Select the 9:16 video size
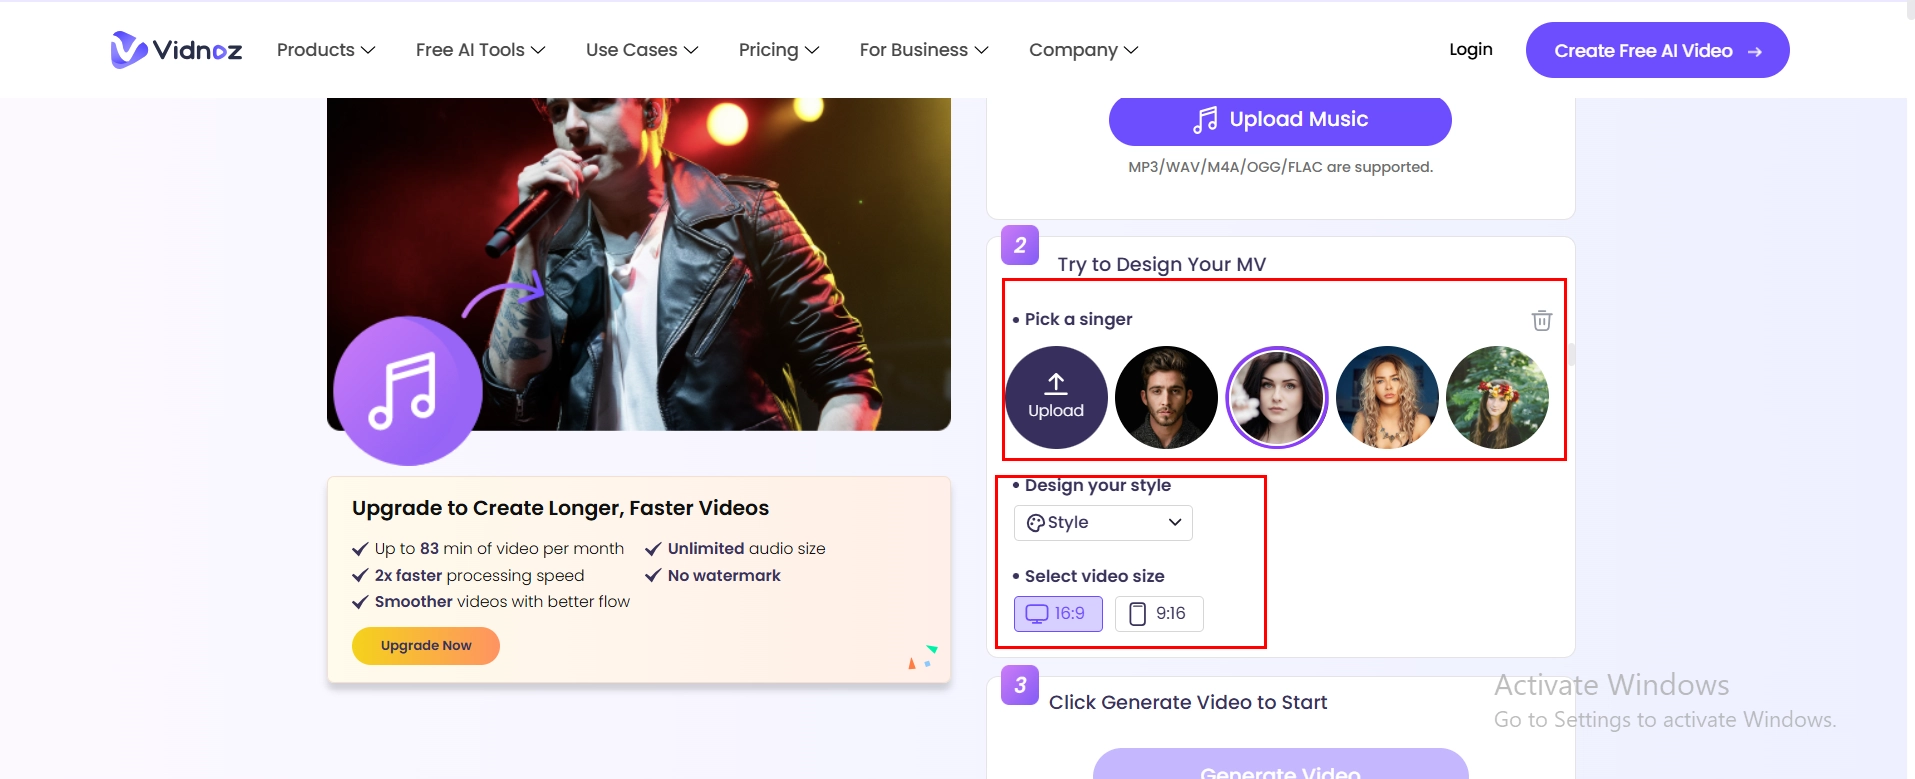 (1159, 614)
